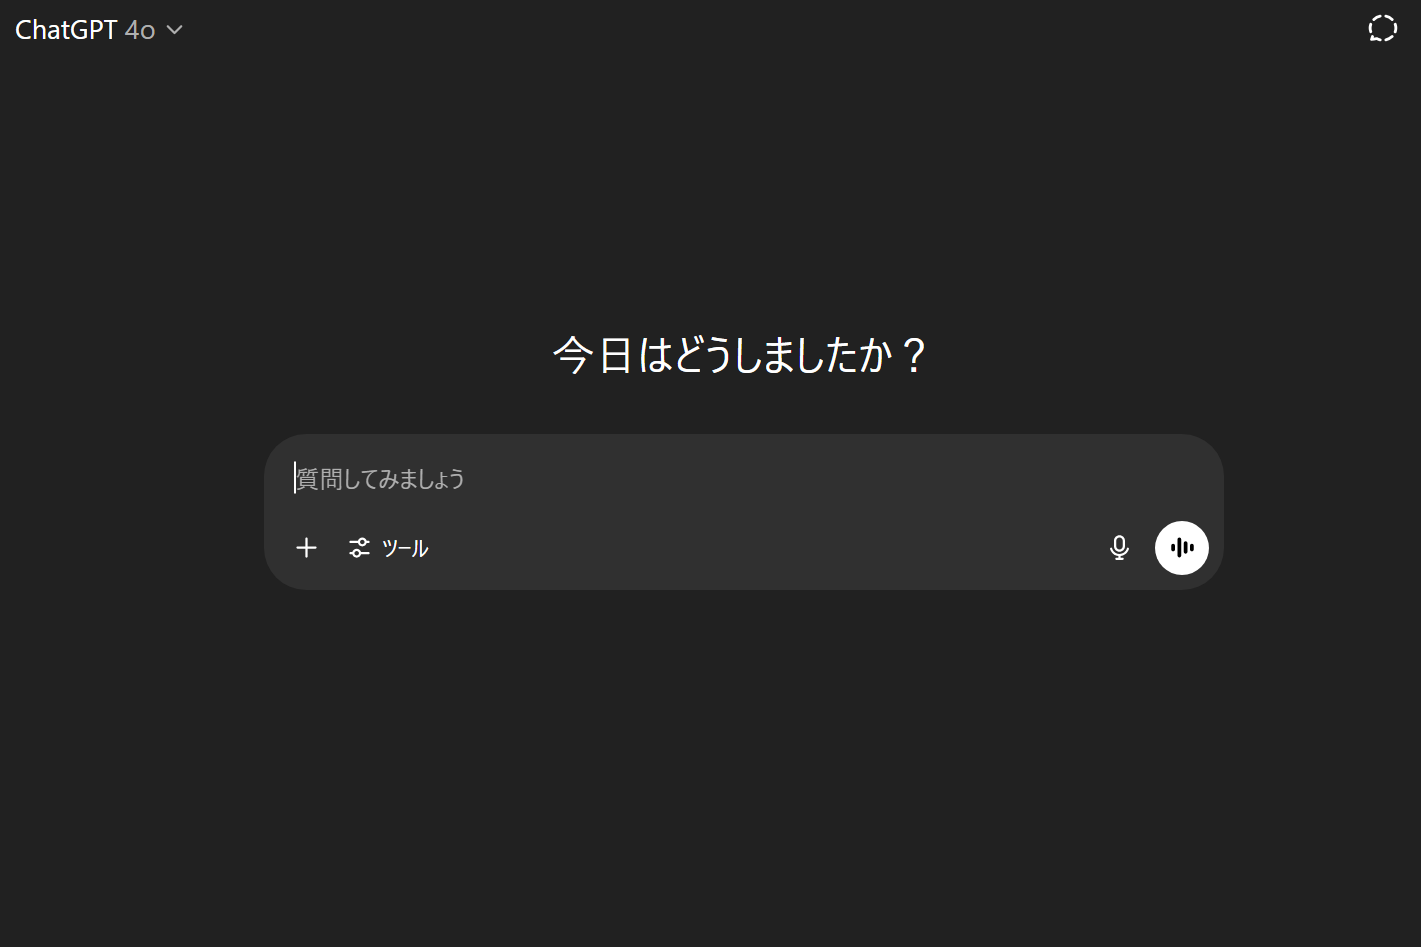This screenshot has width=1421, height=947.
Task: Click the ChatGPT title text
Action: (x=66, y=30)
